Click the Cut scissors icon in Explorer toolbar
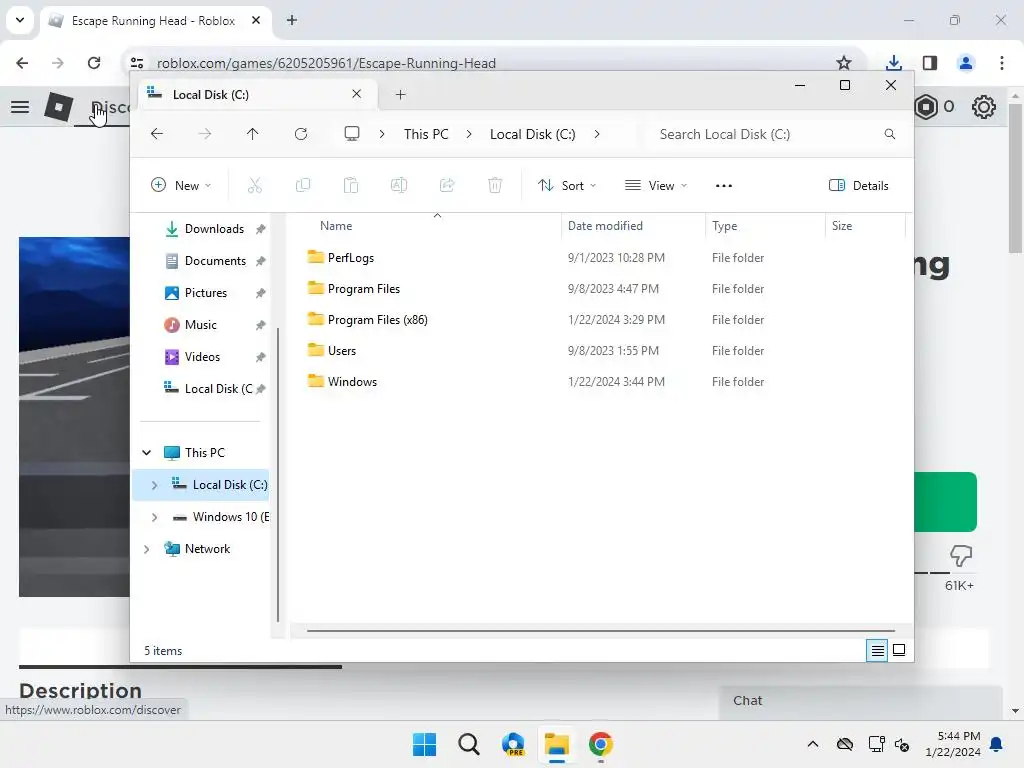 (x=255, y=185)
